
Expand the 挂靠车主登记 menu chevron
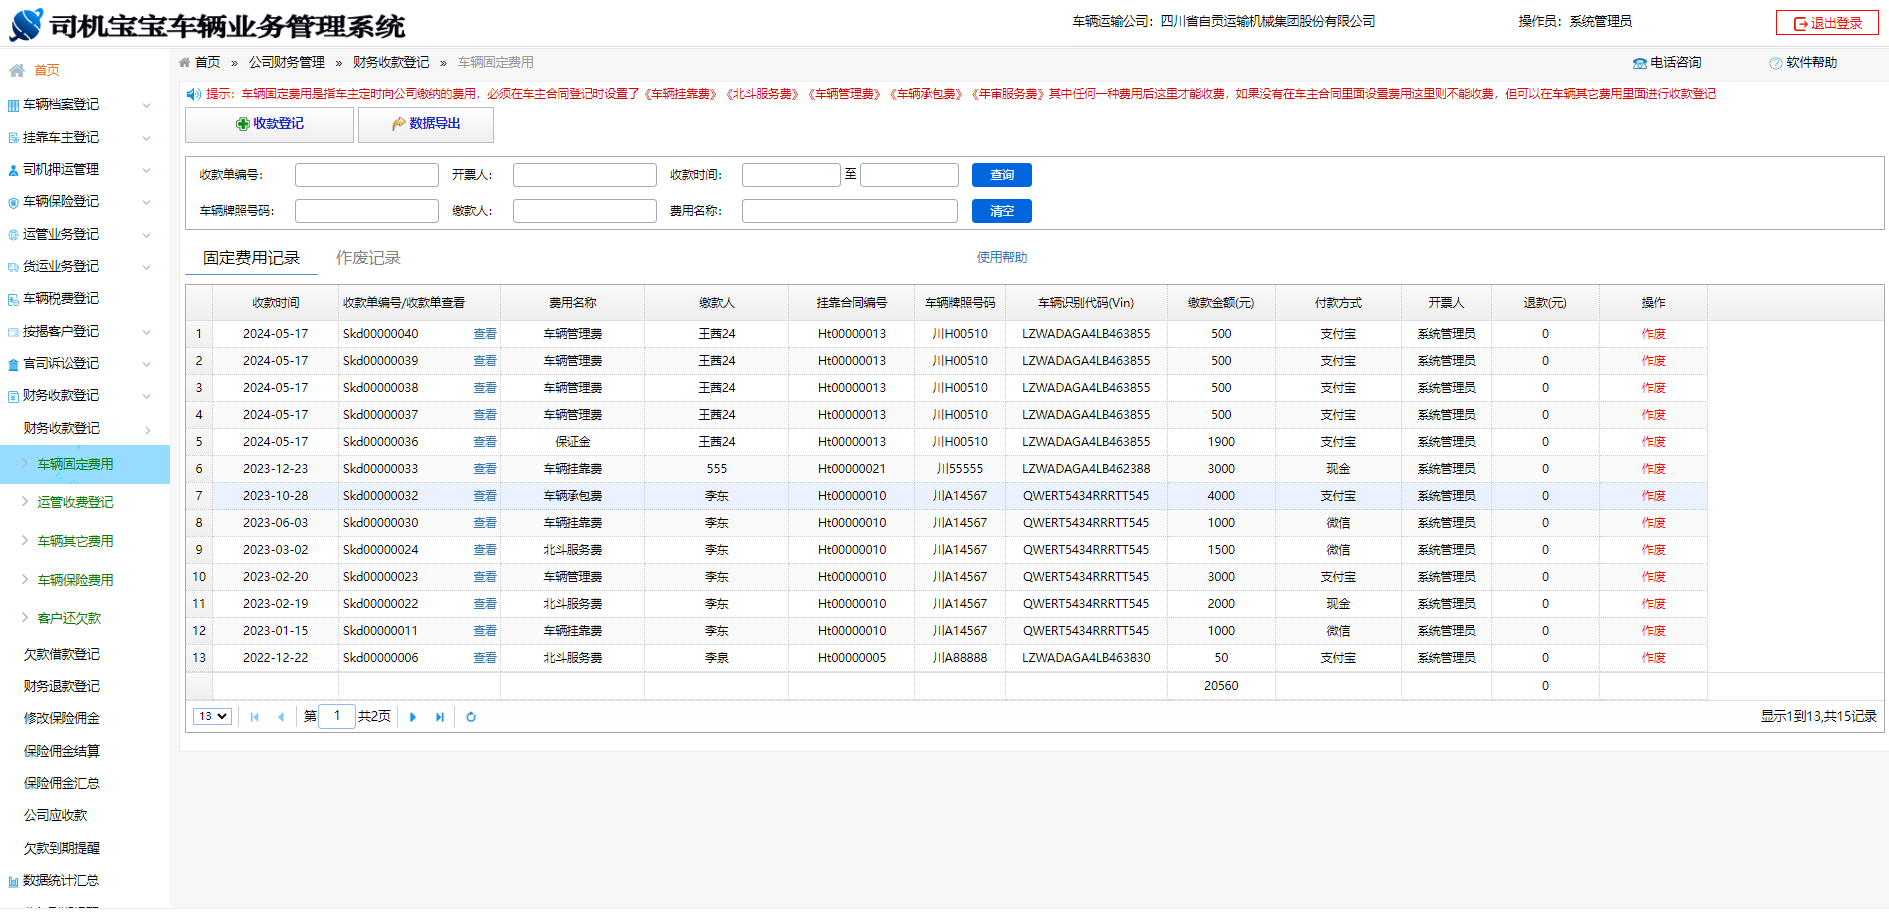(147, 138)
